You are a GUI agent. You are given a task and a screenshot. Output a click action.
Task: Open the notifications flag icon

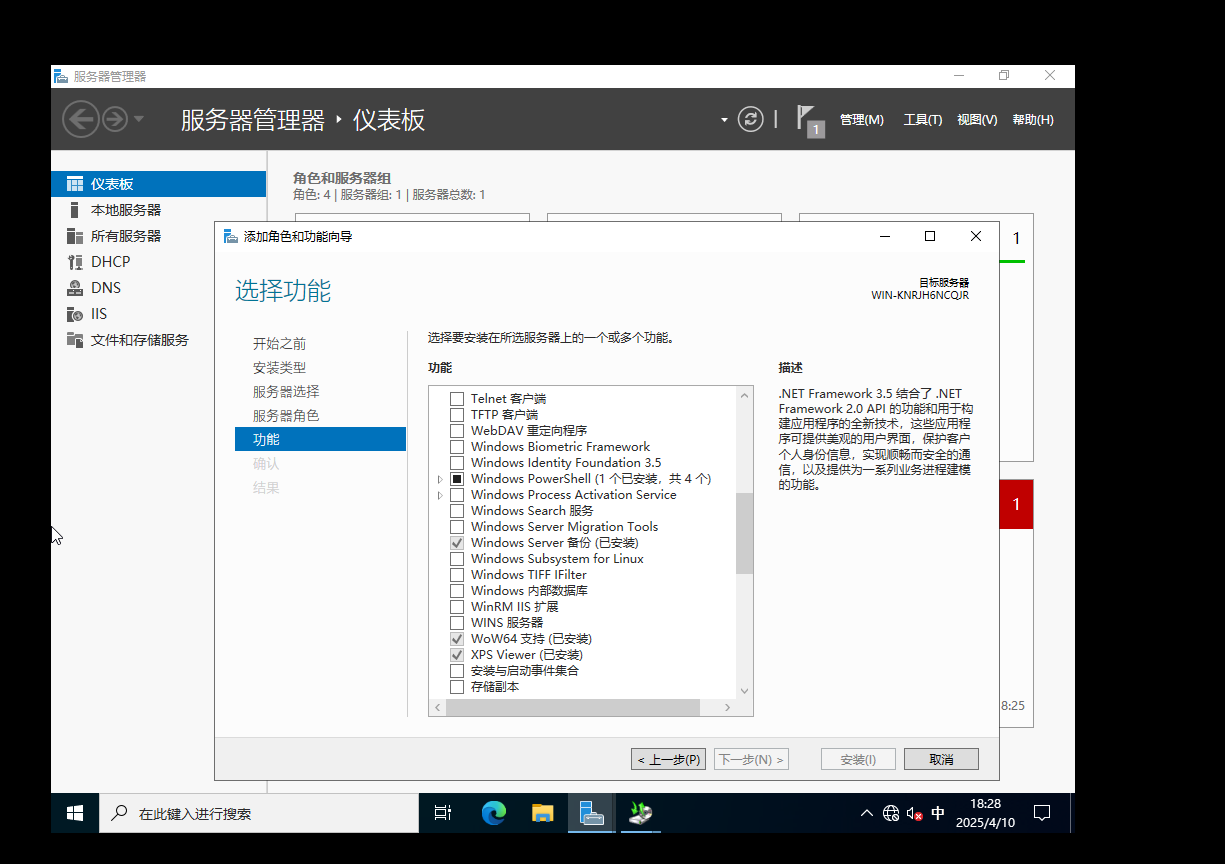808,119
